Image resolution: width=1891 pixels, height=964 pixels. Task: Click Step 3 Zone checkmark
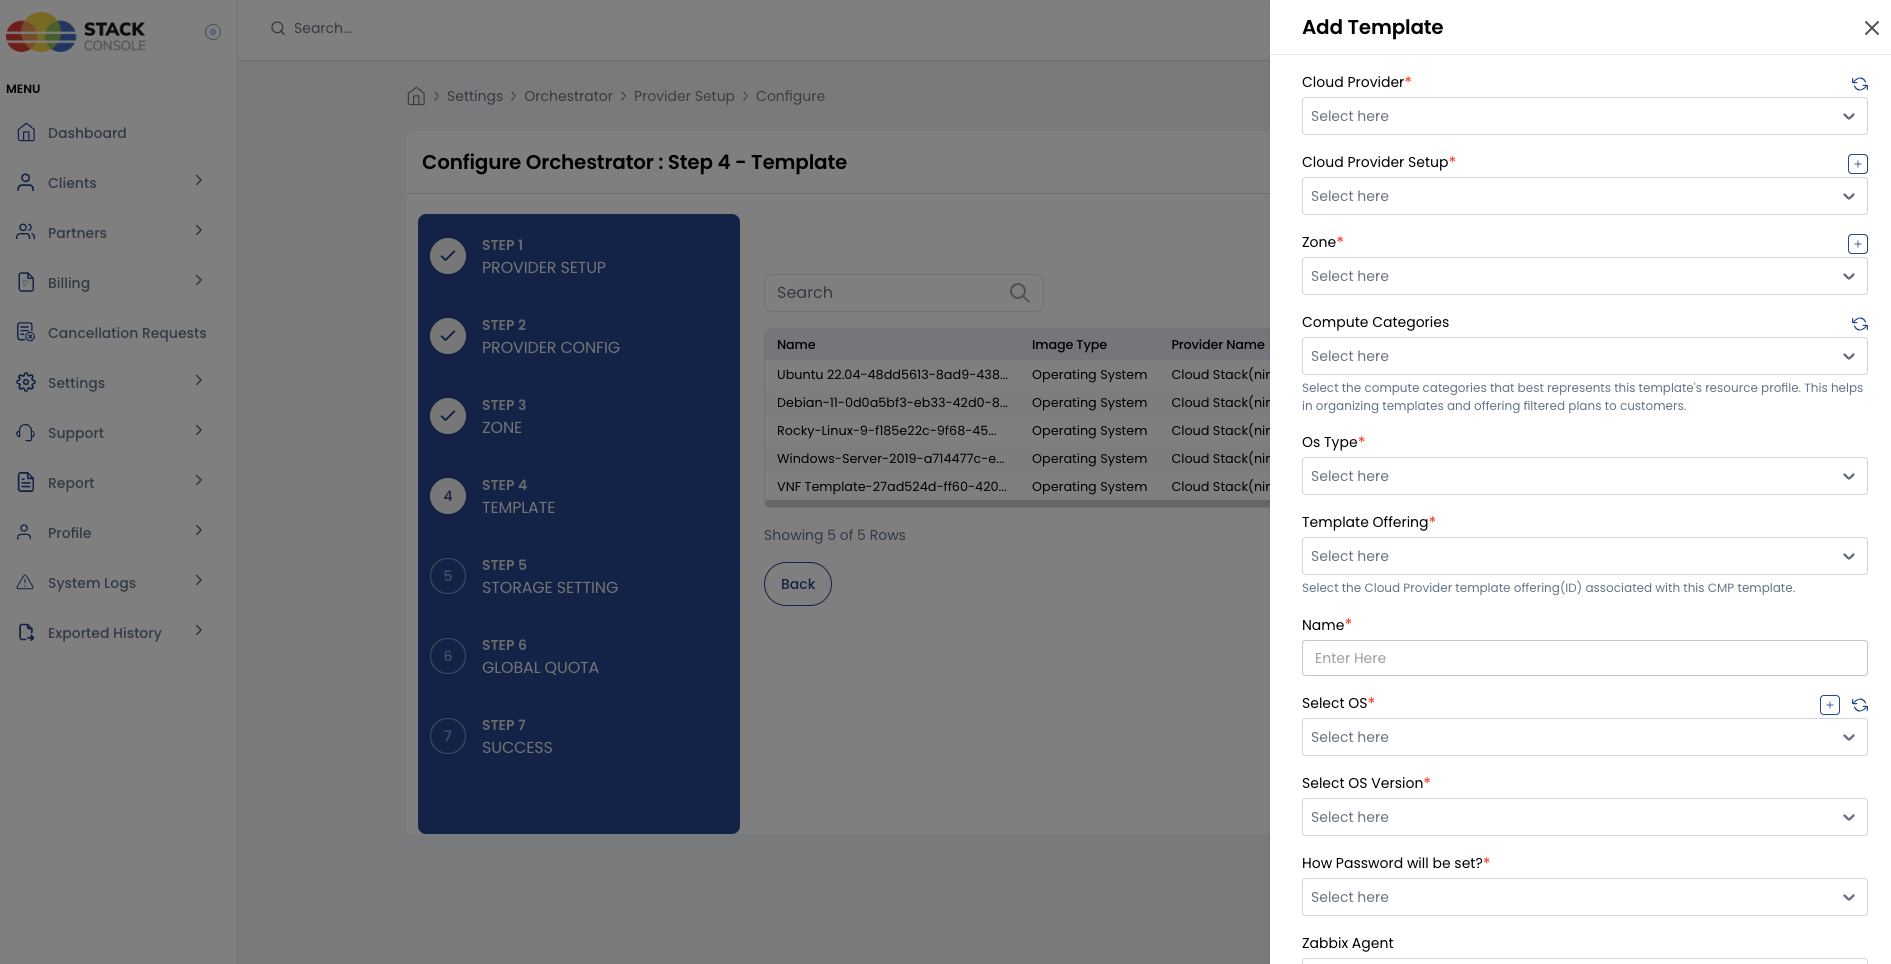coord(448,416)
